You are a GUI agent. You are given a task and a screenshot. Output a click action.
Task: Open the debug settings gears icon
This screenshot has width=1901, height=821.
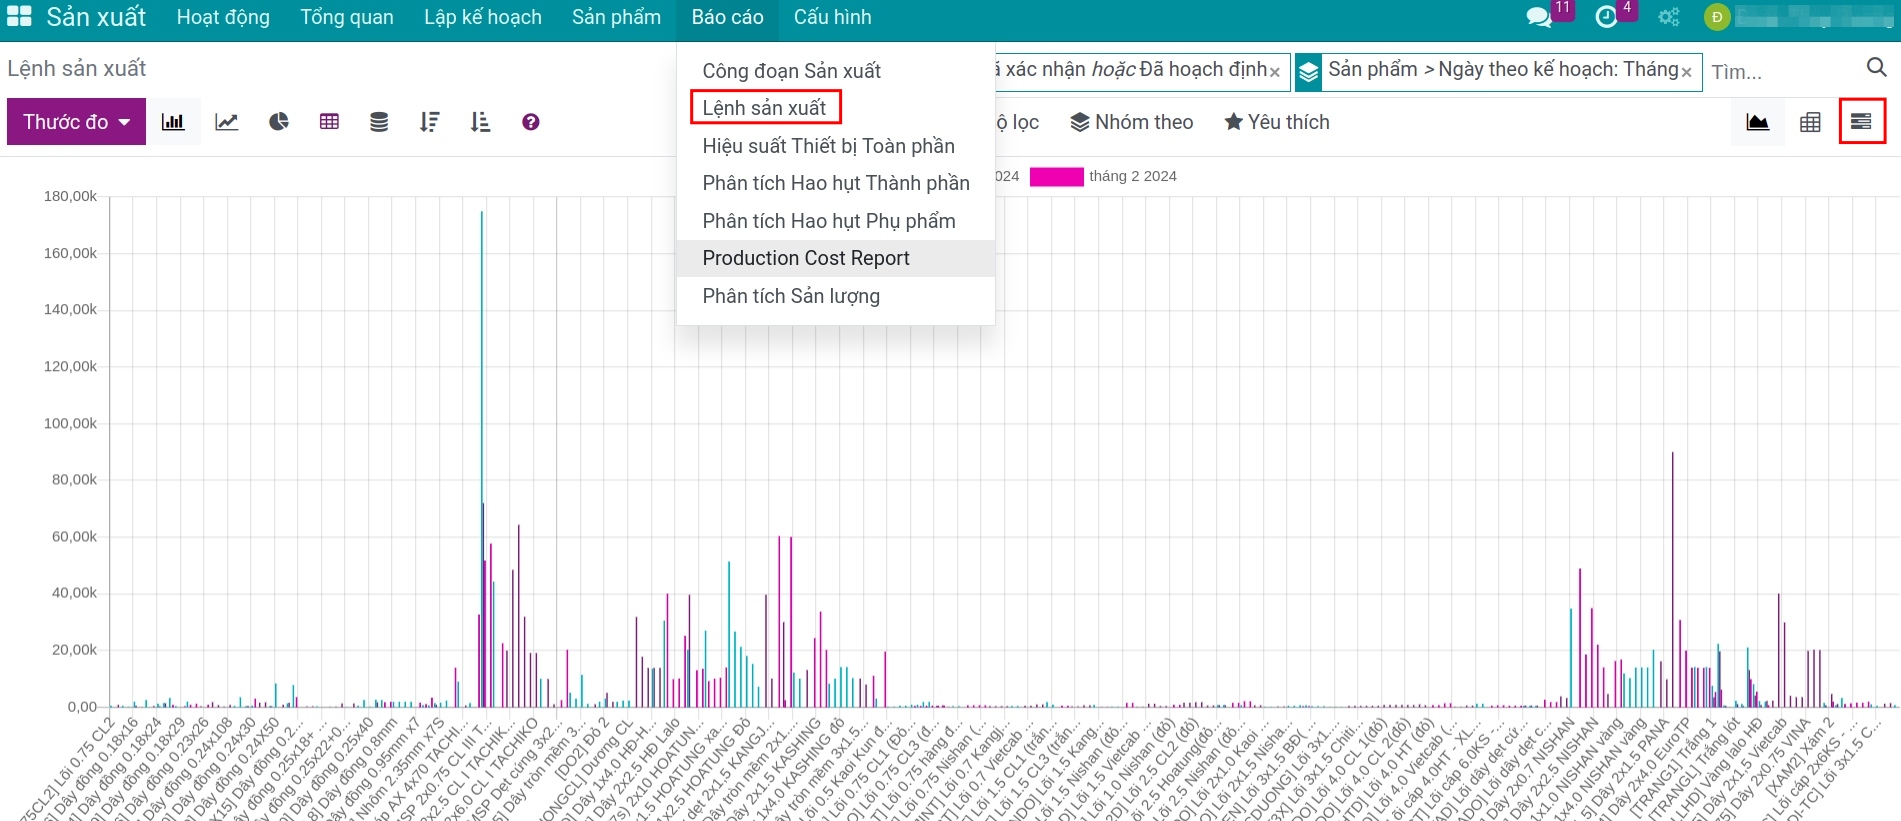pos(1669,17)
